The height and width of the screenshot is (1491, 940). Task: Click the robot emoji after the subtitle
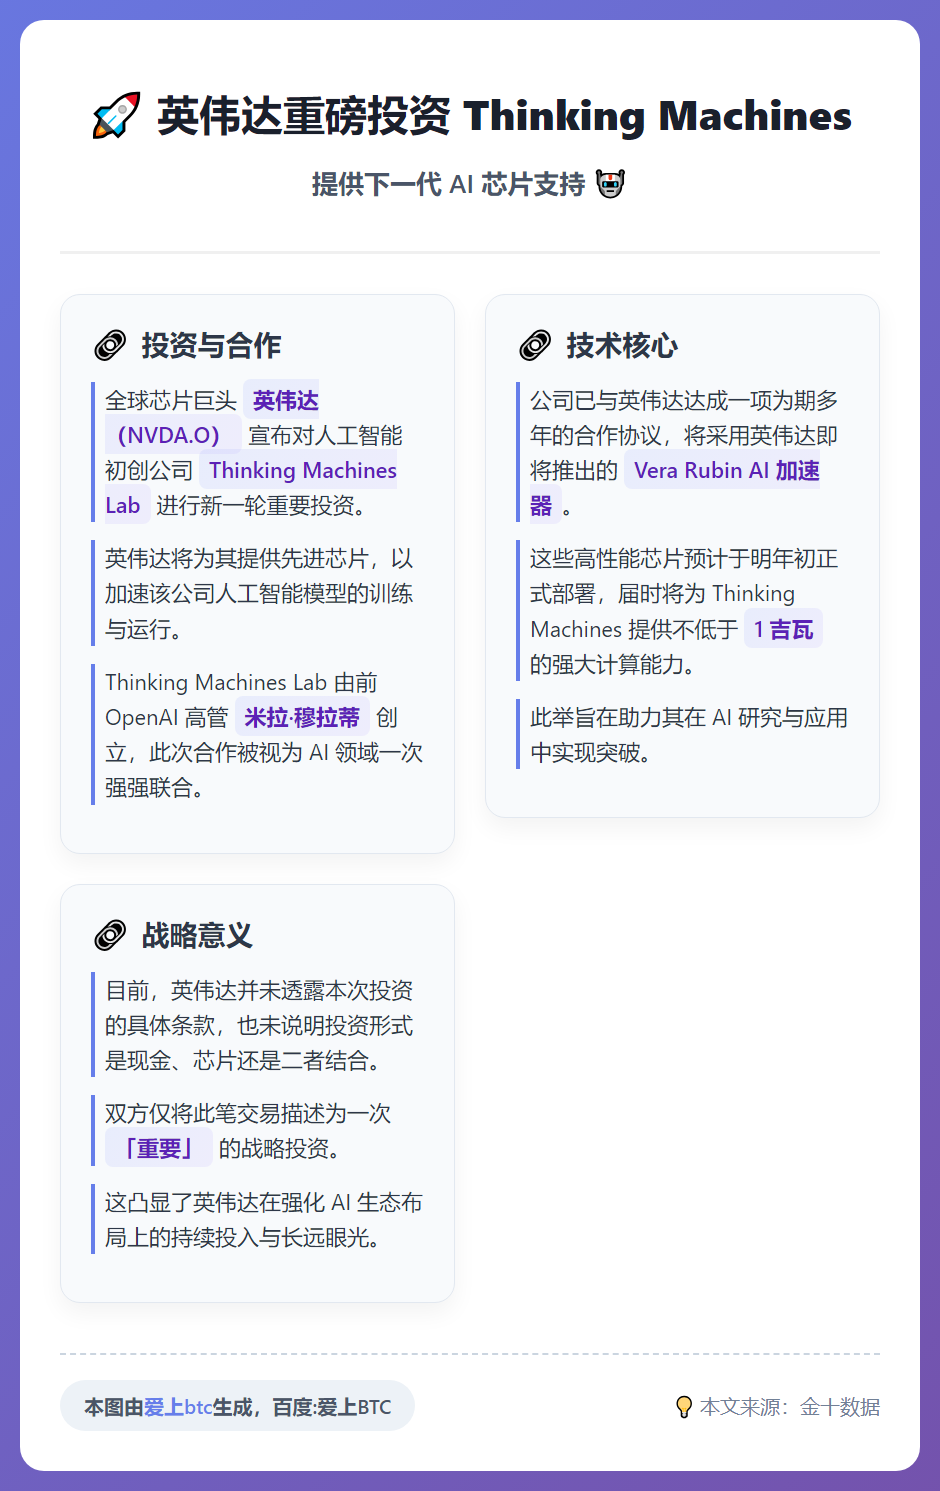point(610,184)
